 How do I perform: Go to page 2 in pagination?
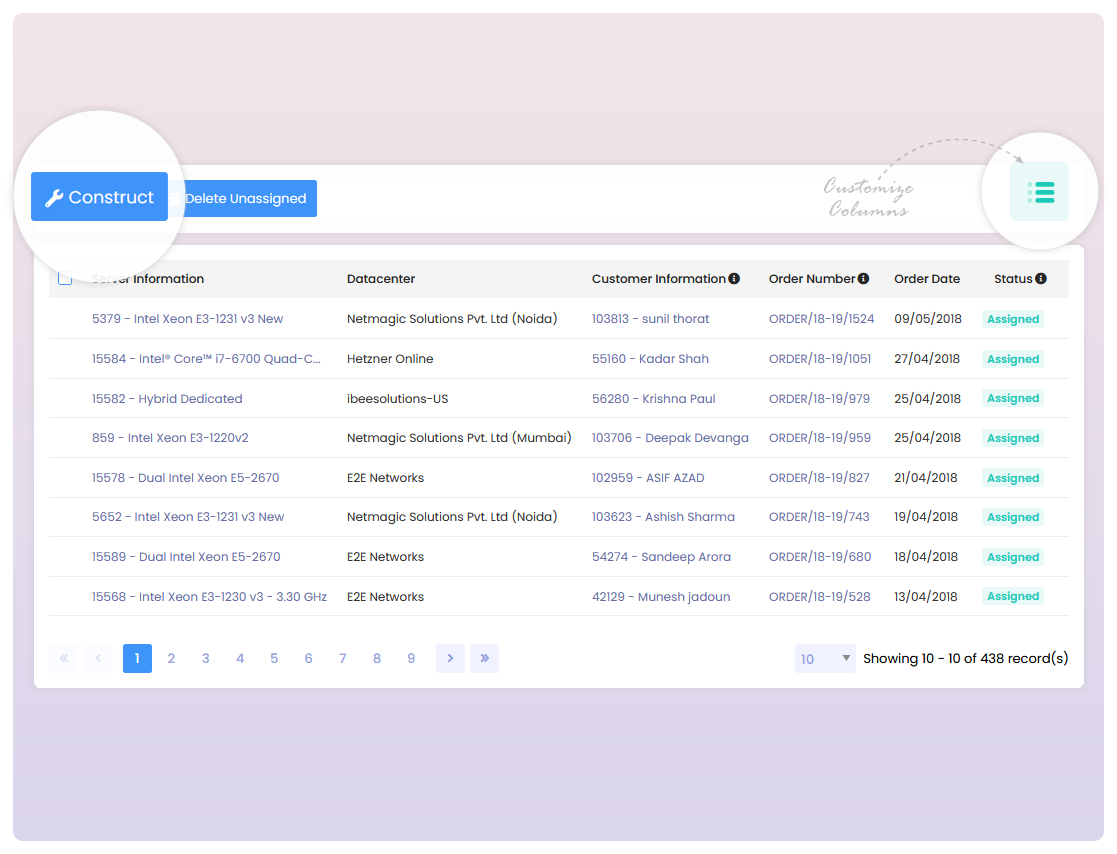click(171, 658)
